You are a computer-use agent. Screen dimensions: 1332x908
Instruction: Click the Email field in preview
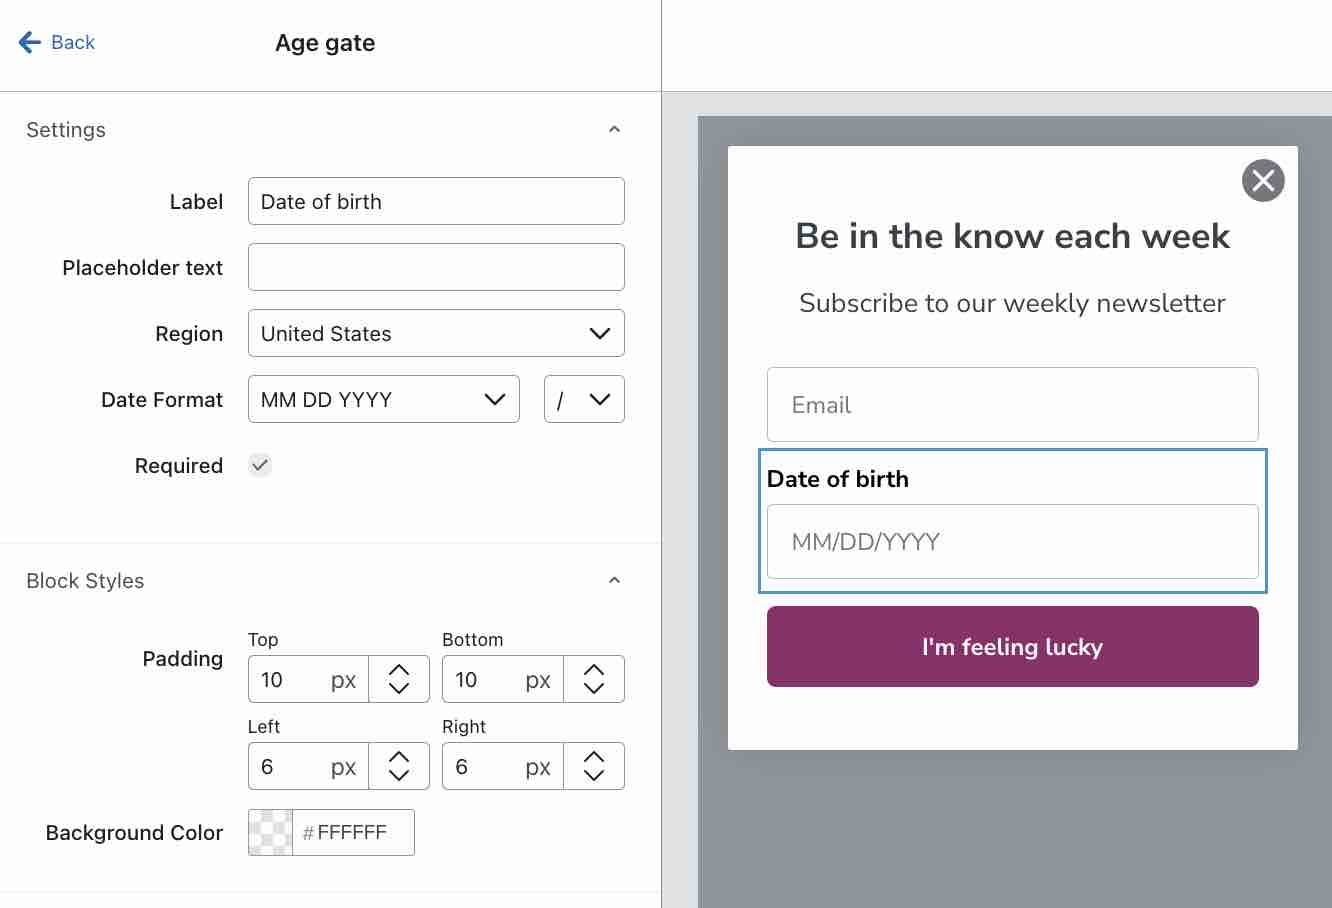pos(1012,404)
